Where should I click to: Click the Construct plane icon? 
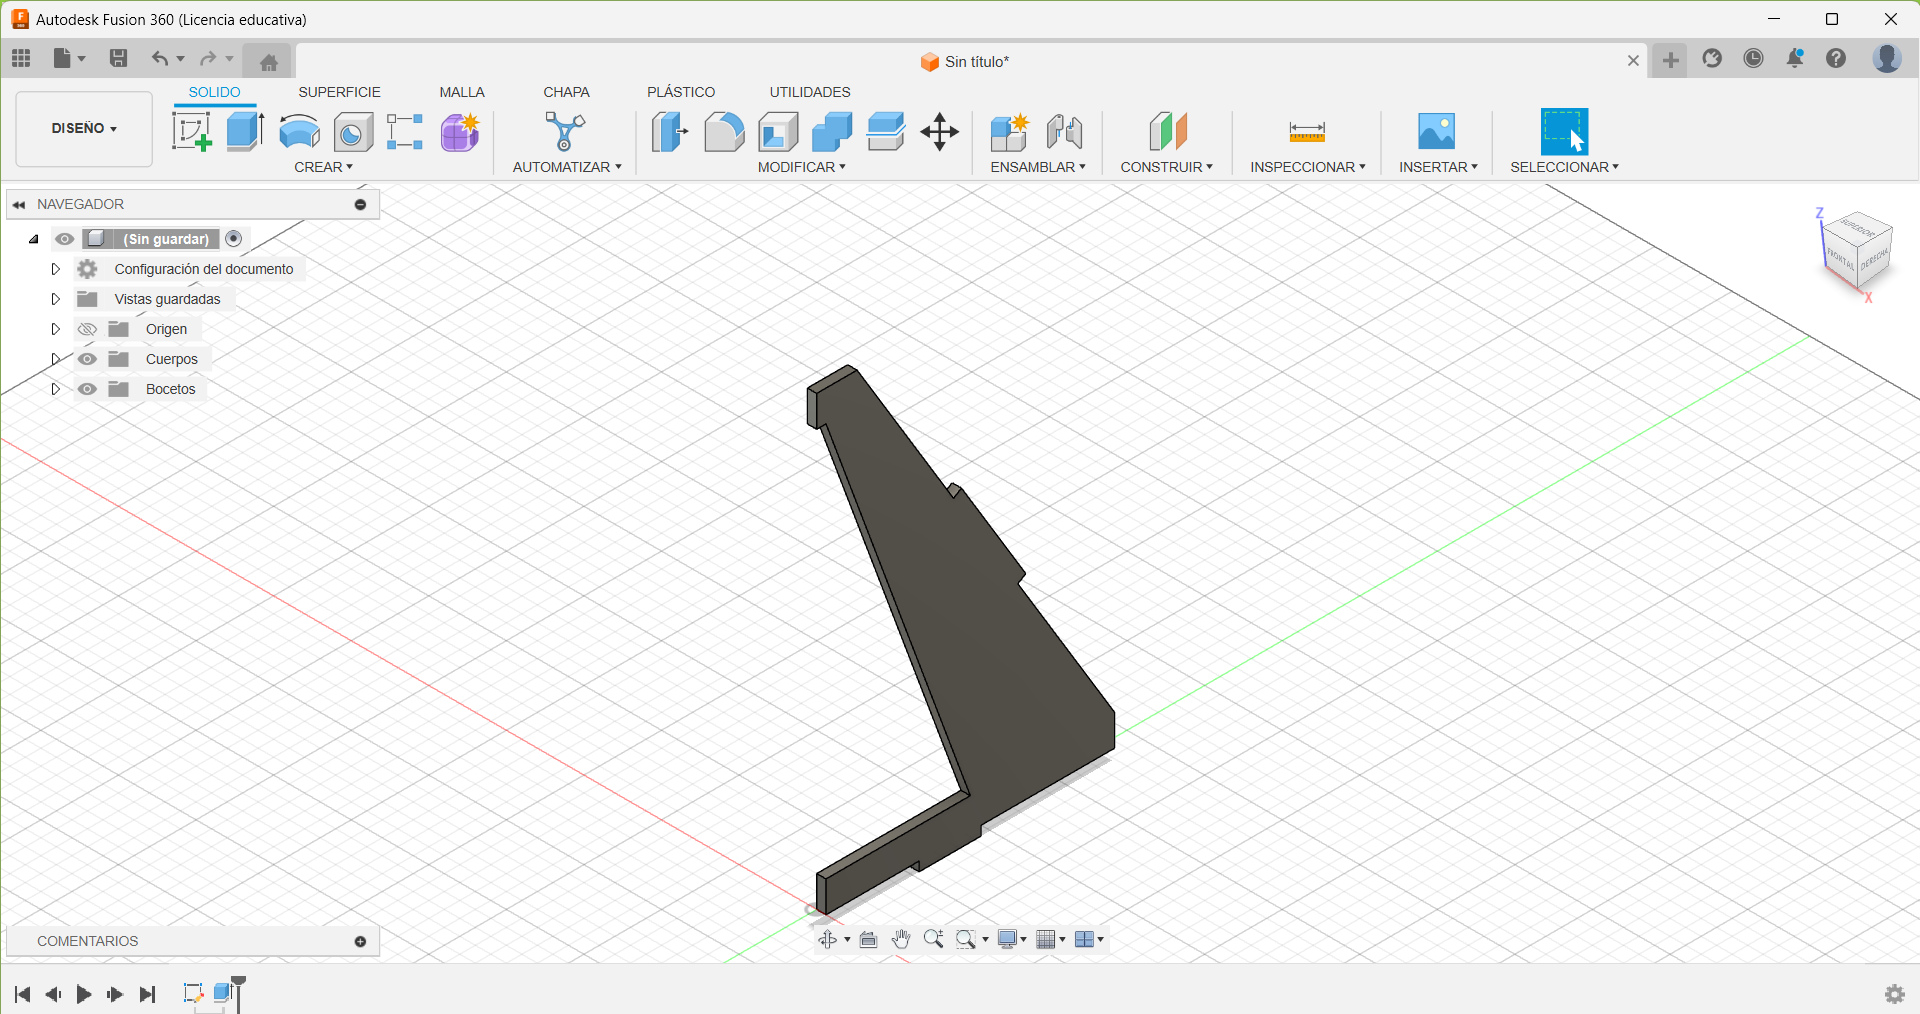[x=1167, y=131]
